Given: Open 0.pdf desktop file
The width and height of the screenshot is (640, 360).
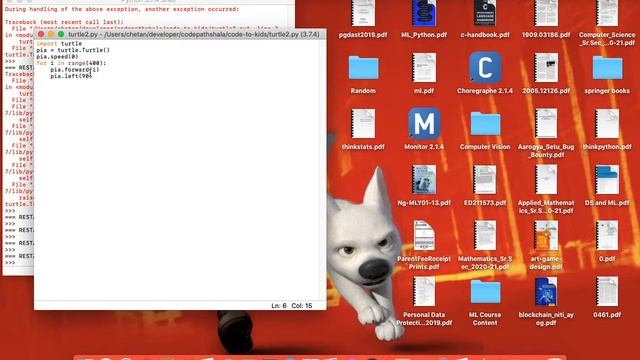Looking at the screenshot, I should click(607, 236).
